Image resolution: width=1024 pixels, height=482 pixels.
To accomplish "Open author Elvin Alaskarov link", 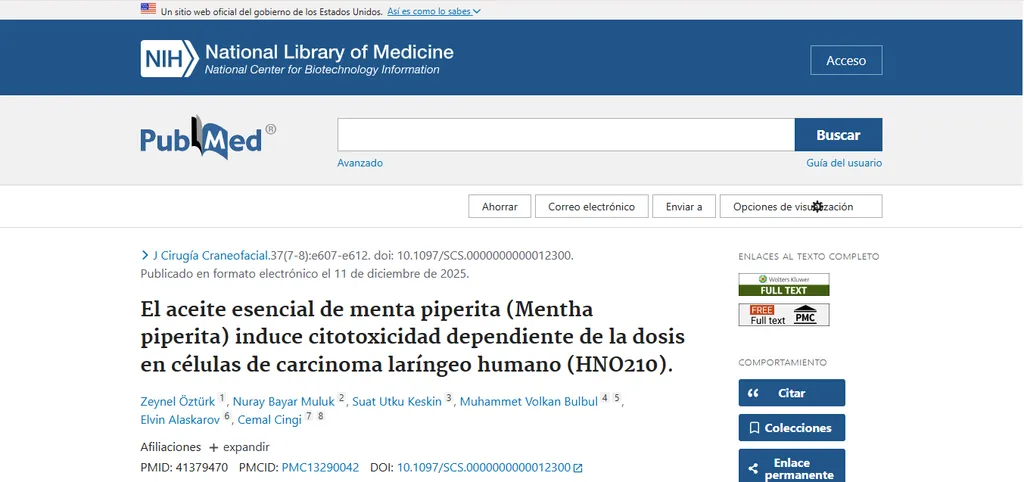I will click(180, 420).
